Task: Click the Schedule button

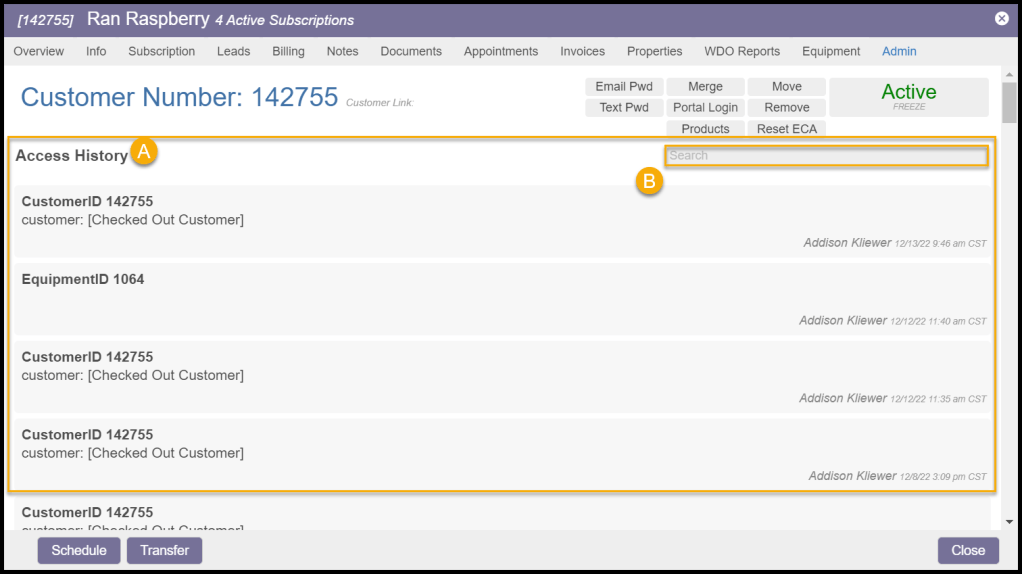Action: 79,550
